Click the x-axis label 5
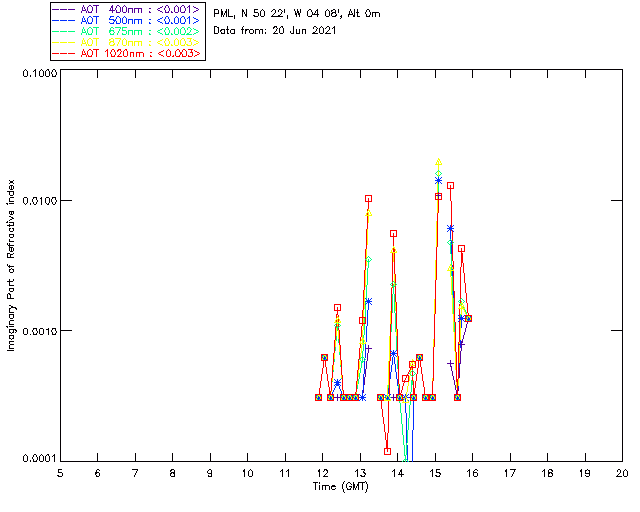This screenshot has height=512, width=640. point(60,473)
